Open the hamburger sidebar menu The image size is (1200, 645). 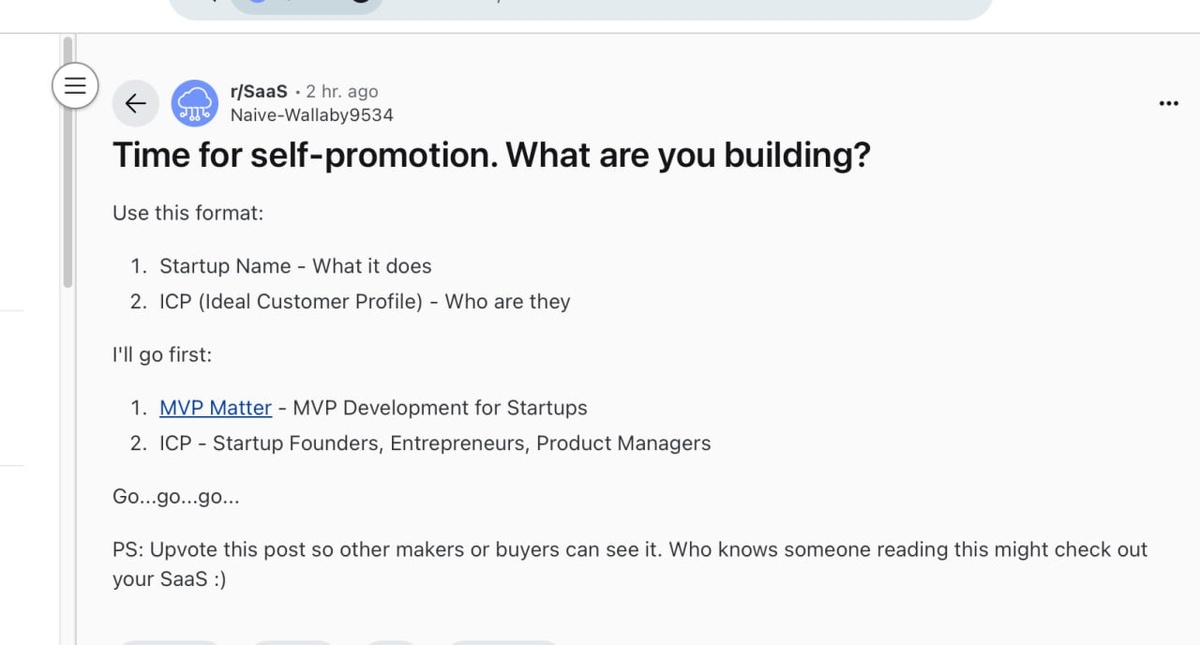coord(74,85)
